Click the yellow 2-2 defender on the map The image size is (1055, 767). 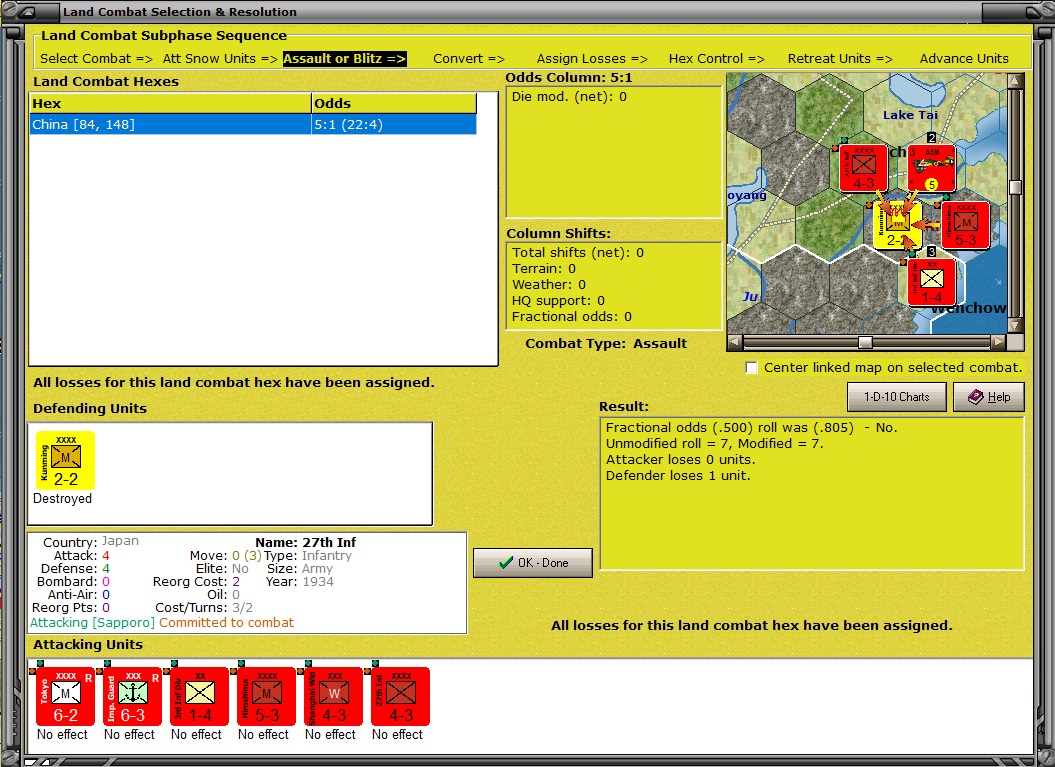click(897, 225)
